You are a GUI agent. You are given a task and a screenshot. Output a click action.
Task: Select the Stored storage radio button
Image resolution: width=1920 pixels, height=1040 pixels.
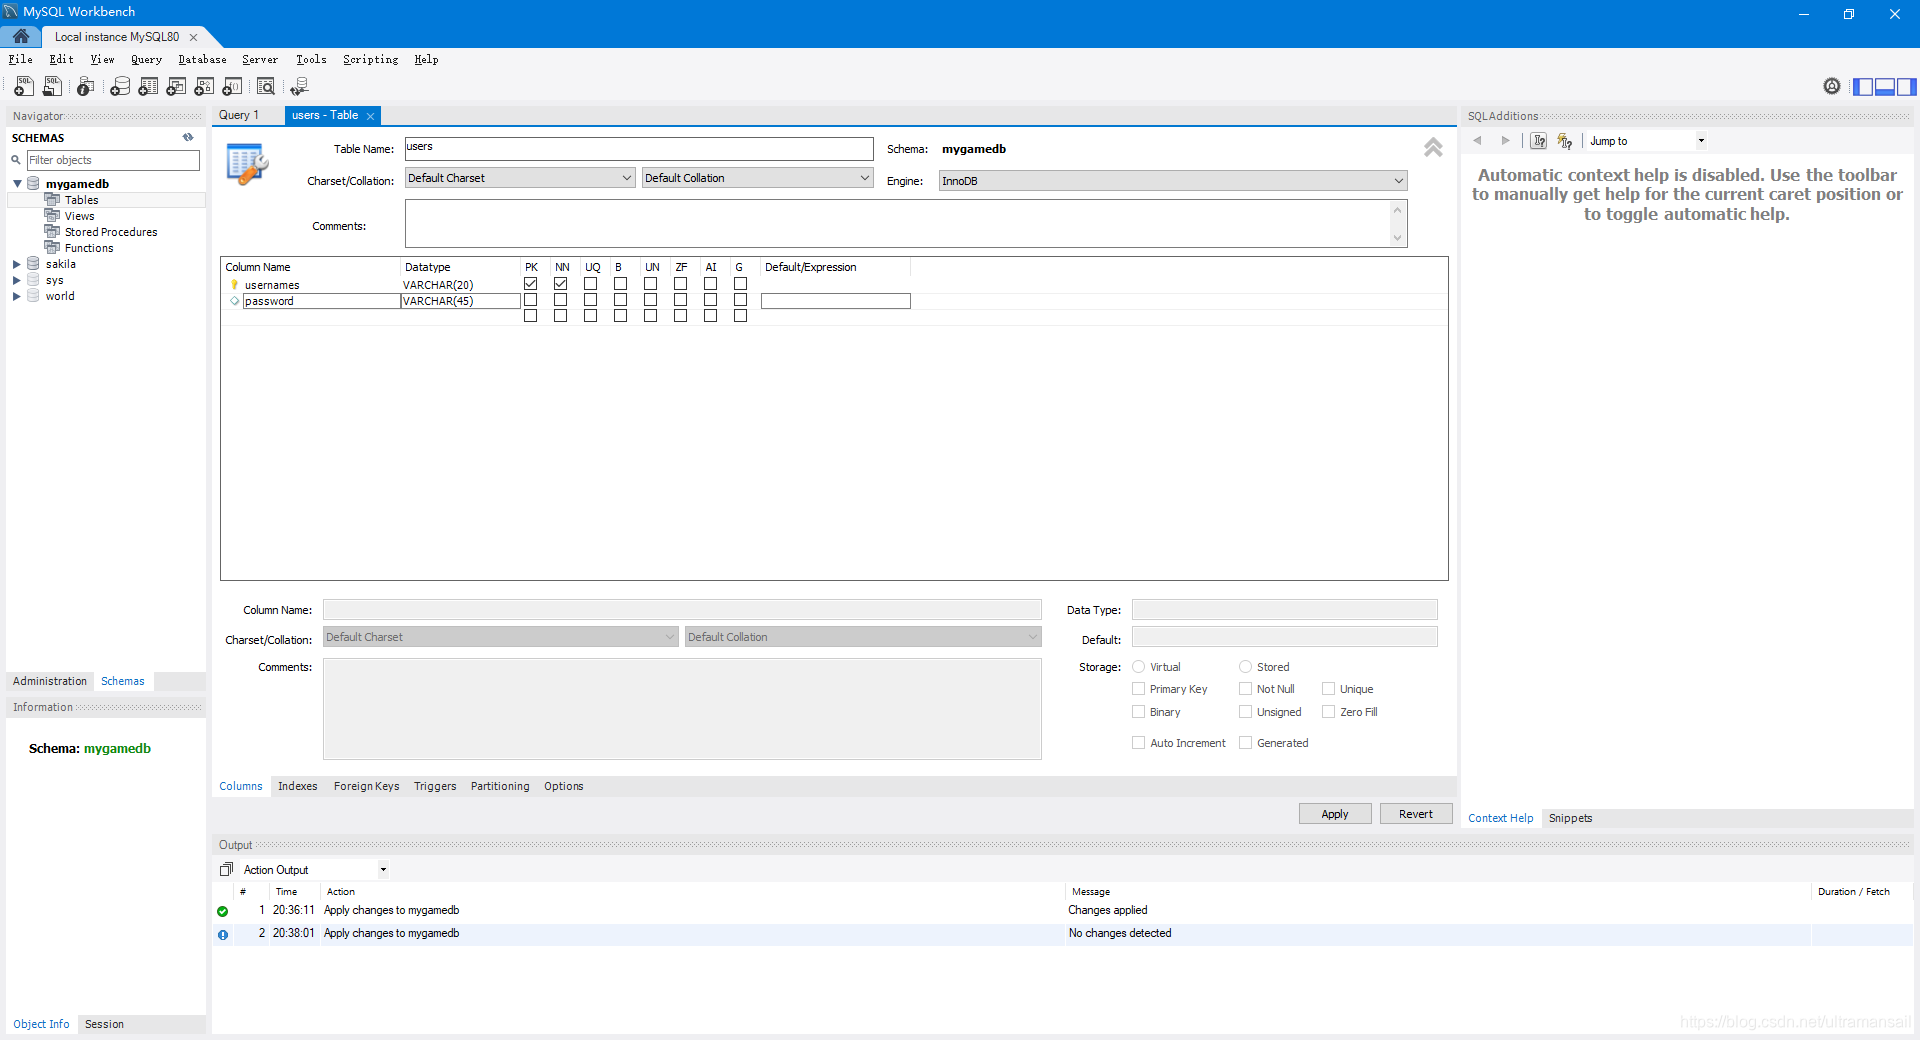(x=1245, y=666)
